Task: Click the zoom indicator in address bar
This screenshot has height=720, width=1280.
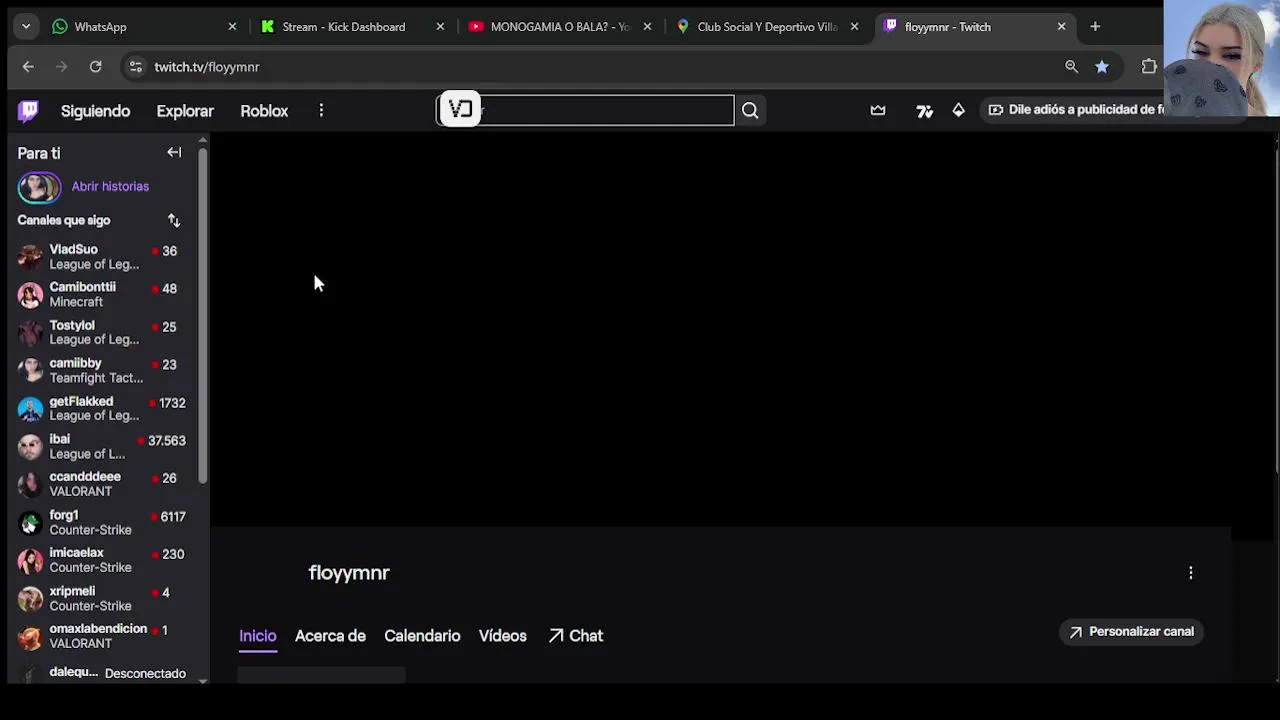Action: point(1071,67)
